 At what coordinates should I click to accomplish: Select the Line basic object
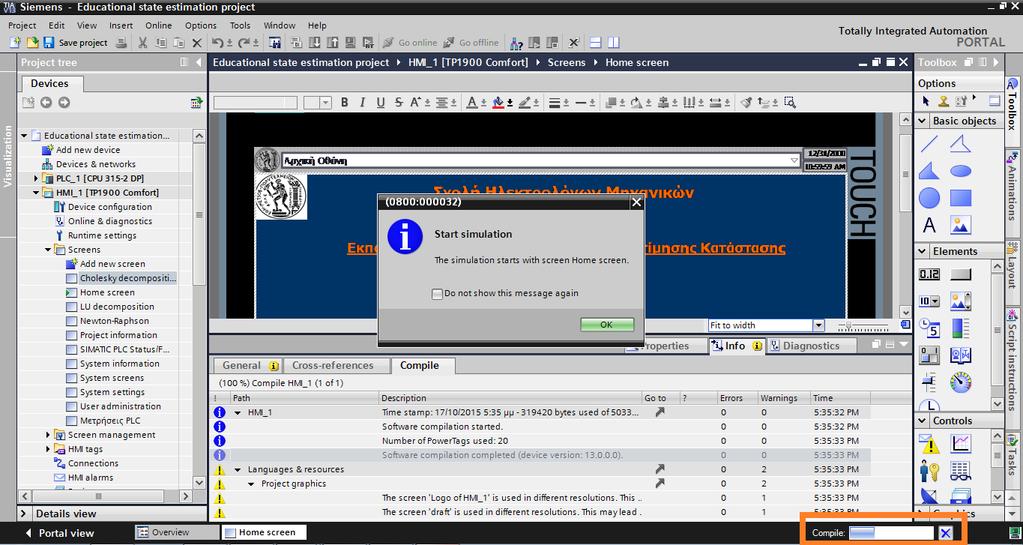pos(929,144)
